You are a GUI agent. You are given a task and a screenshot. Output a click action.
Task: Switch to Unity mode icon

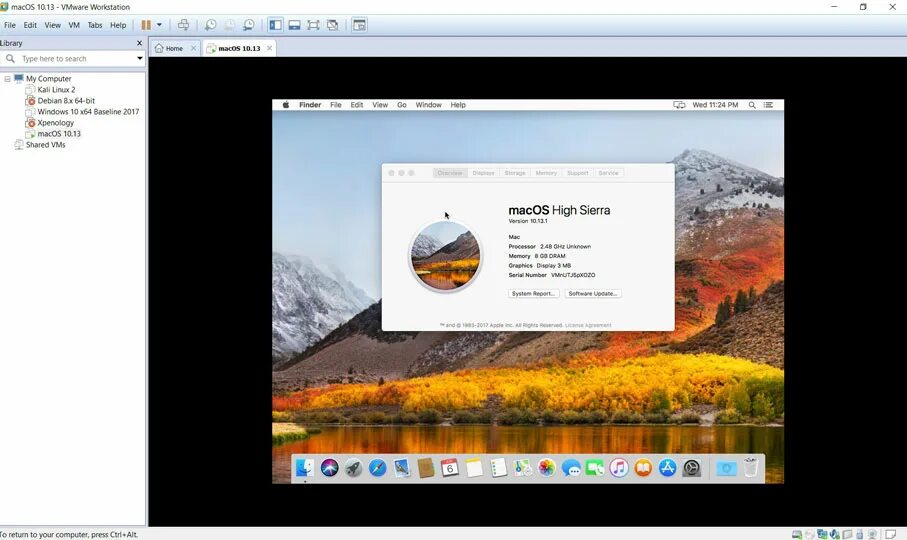tap(333, 25)
